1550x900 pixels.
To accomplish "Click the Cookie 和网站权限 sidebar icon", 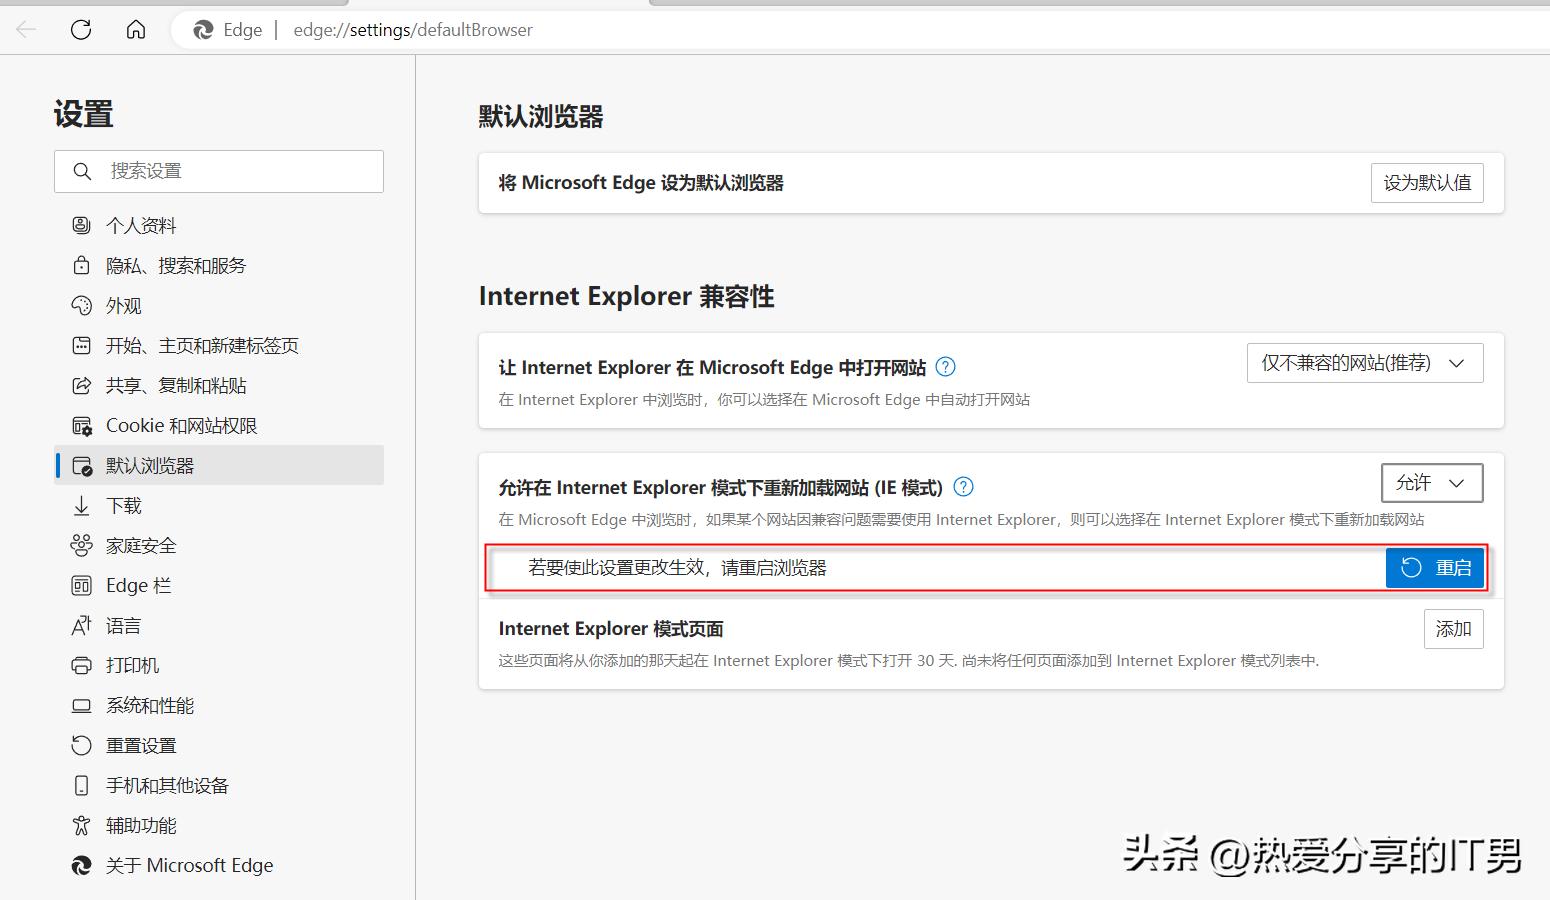I will [x=82, y=425].
